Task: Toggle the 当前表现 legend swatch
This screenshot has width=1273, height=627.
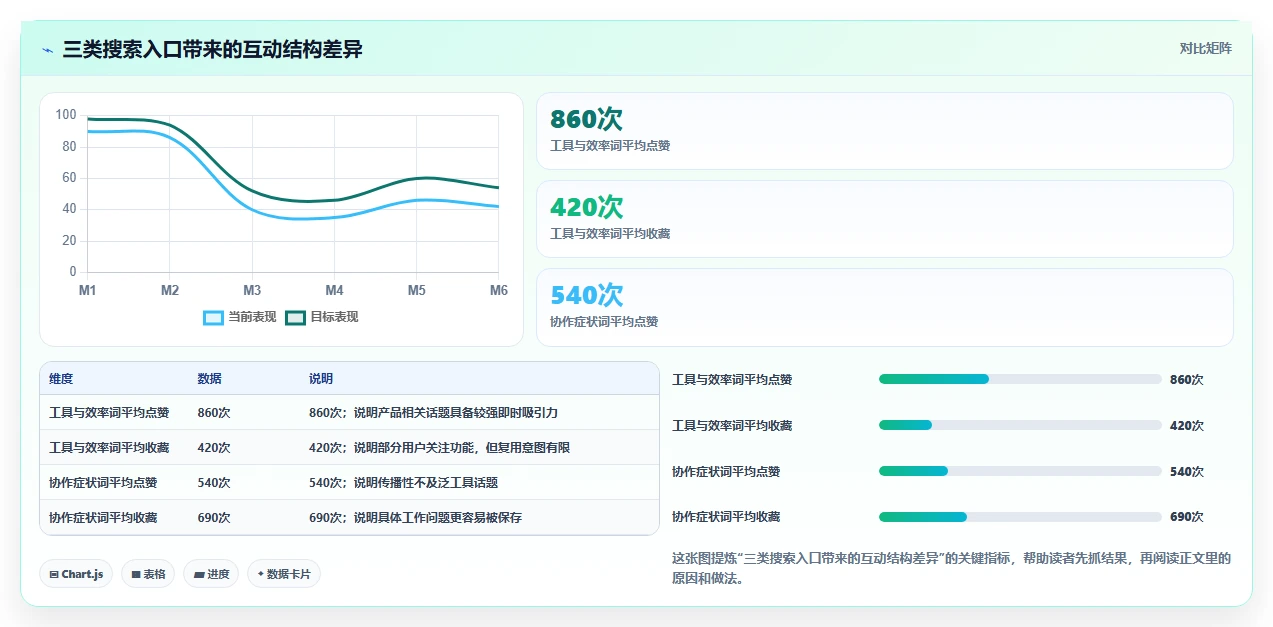Action: pos(213,317)
